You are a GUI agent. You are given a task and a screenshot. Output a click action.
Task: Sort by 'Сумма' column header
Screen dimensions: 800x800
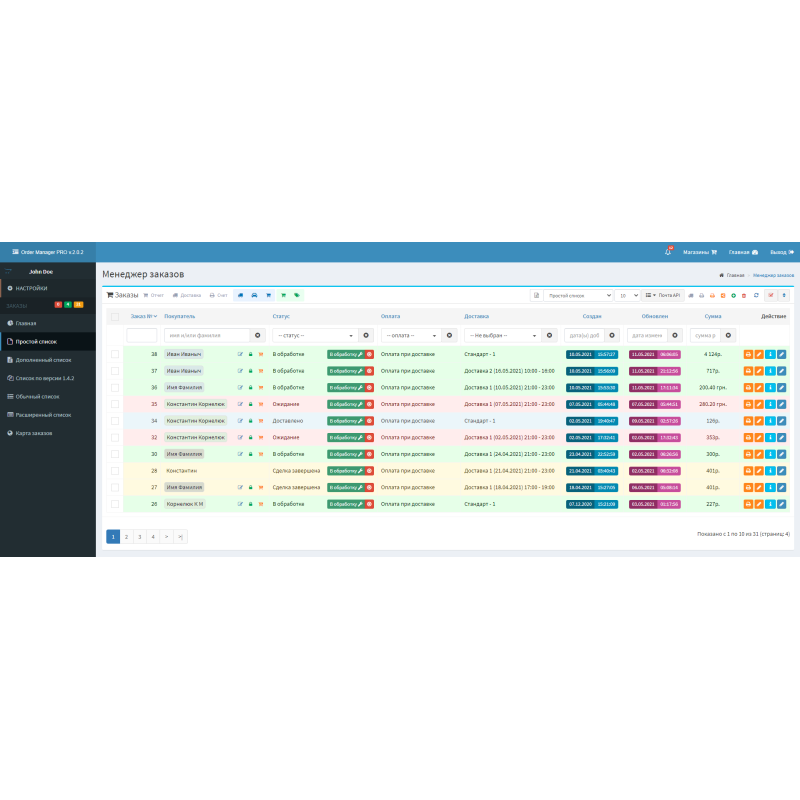pos(713,316)
